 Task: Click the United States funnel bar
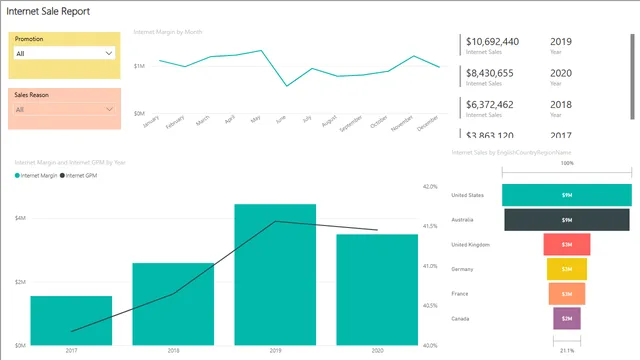tap(567, 195)
